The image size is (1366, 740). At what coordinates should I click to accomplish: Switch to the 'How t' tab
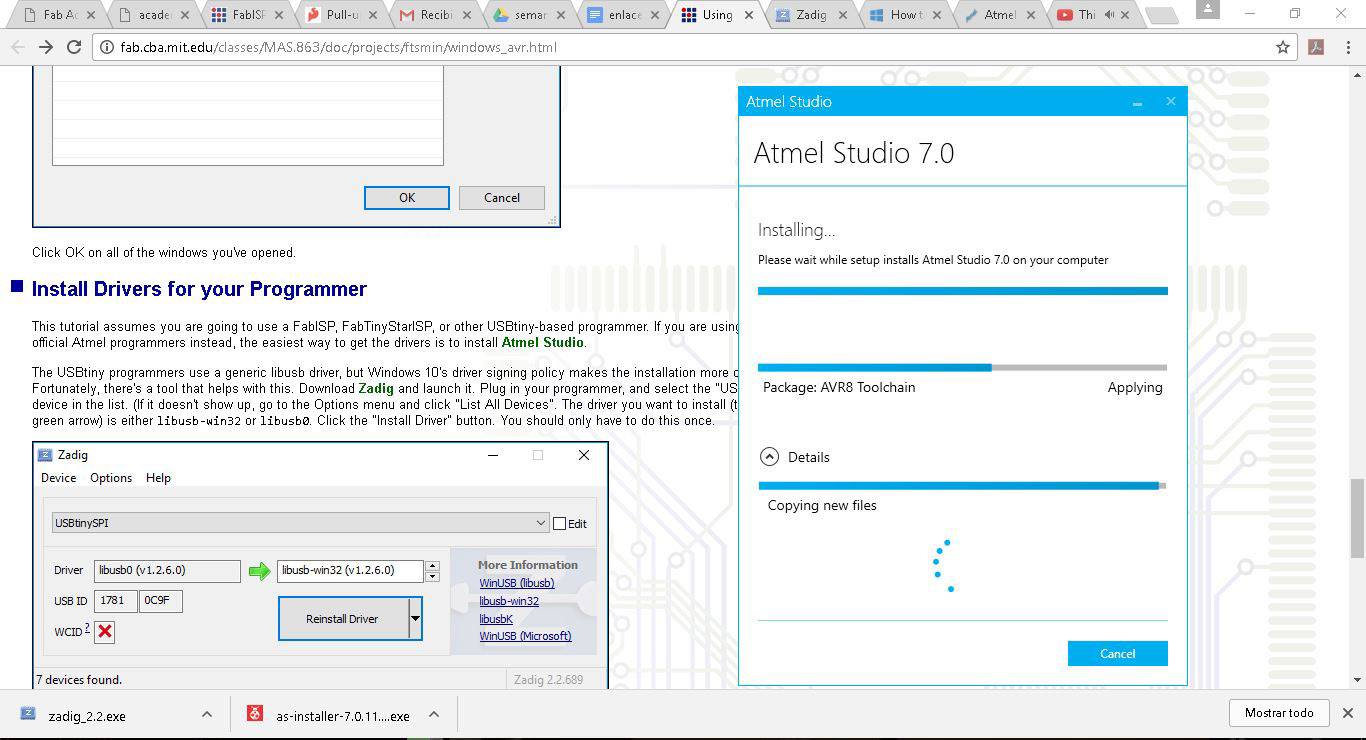(x=907, y=15)
